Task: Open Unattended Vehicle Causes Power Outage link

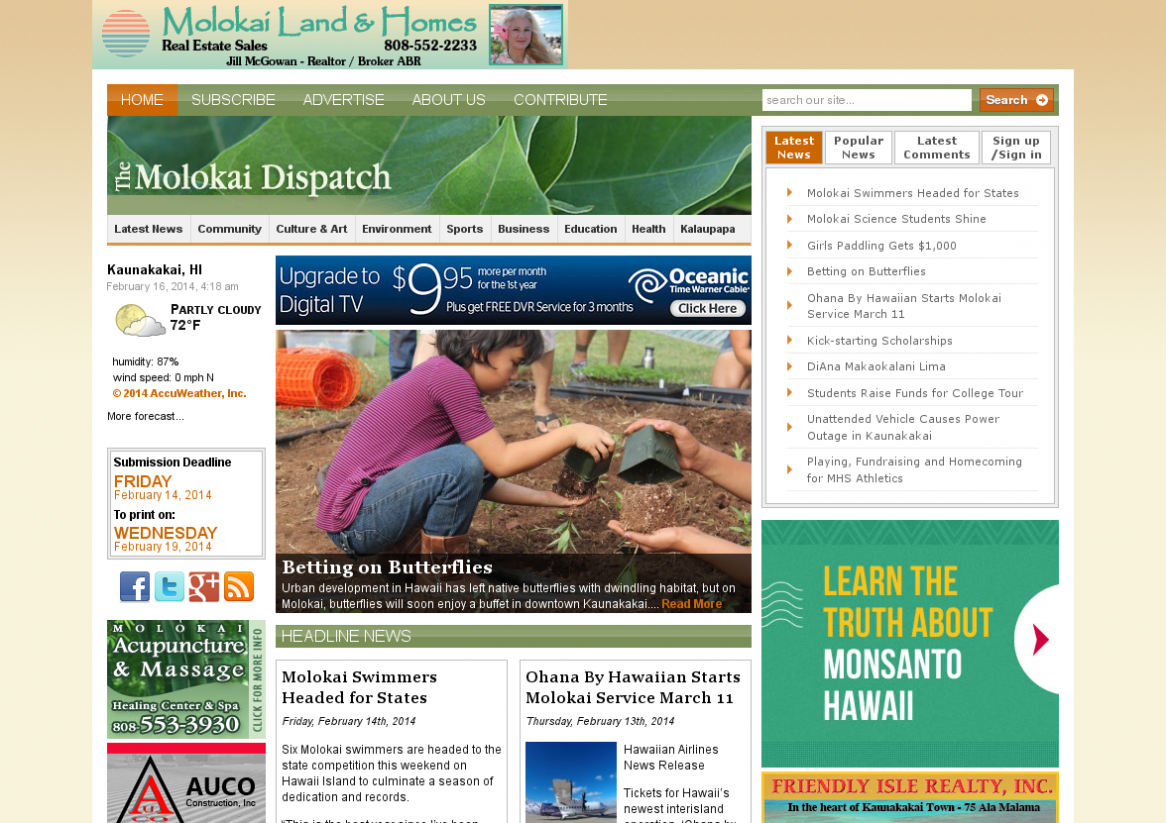Action: click(903, 427)
